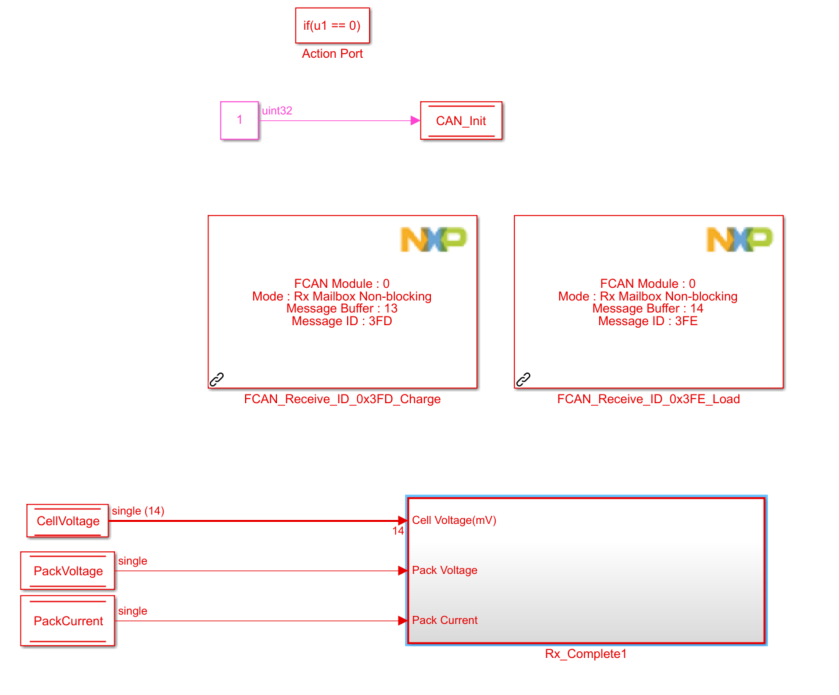Screen dimensions: 839x695
Task: Click the NXP logo on the Charge receive block
Action: click(434, 239)
